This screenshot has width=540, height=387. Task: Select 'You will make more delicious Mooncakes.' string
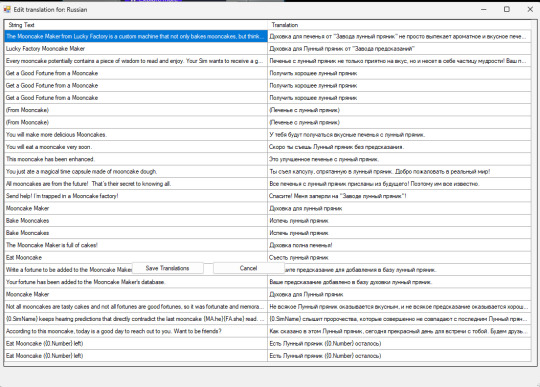(136, 135)
